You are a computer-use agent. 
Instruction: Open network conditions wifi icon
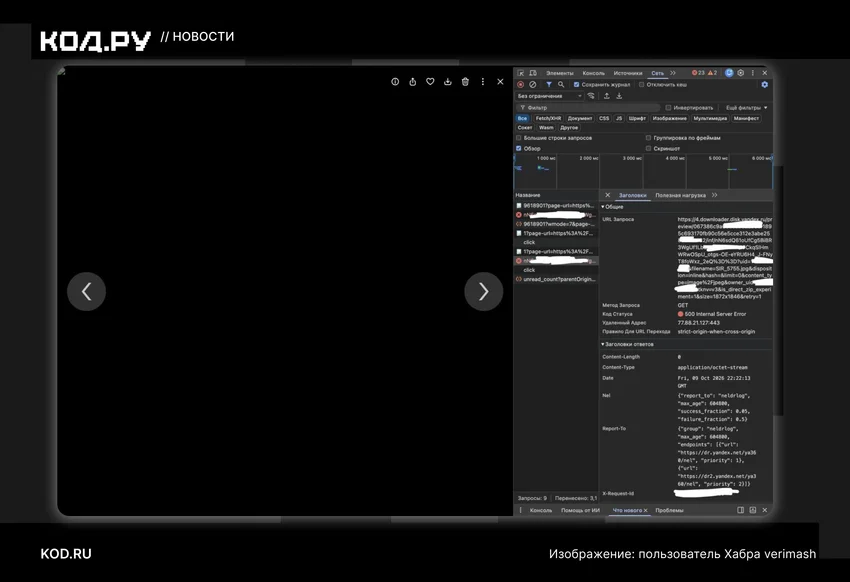point(591,96)
